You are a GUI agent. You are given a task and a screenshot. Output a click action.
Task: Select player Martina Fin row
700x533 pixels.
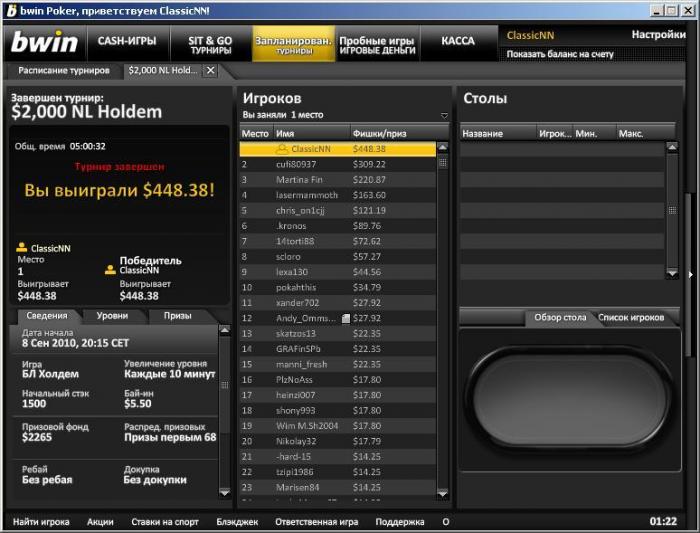[338, 180]
